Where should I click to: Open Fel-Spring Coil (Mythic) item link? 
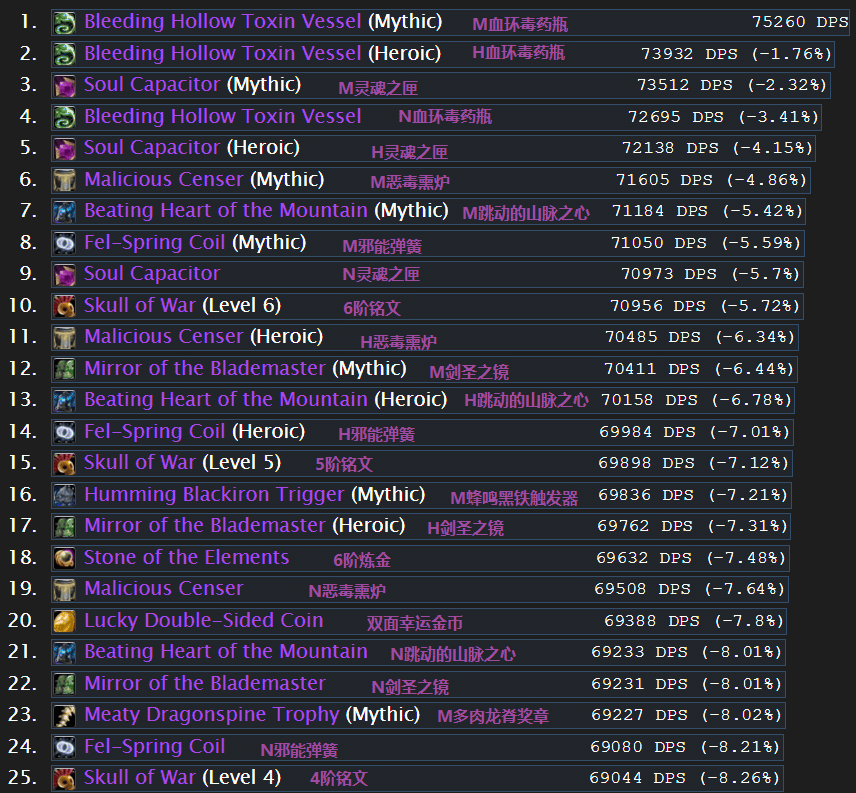[195, 242]
